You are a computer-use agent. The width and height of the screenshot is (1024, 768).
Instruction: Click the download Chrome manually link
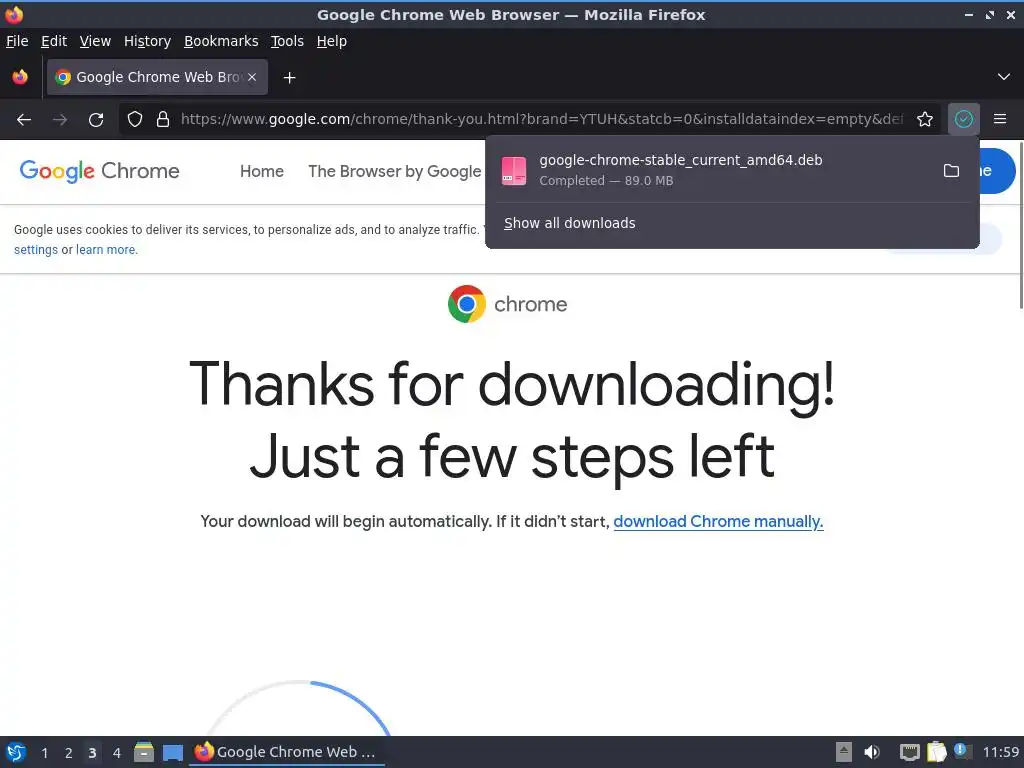[x=718, y=522]
